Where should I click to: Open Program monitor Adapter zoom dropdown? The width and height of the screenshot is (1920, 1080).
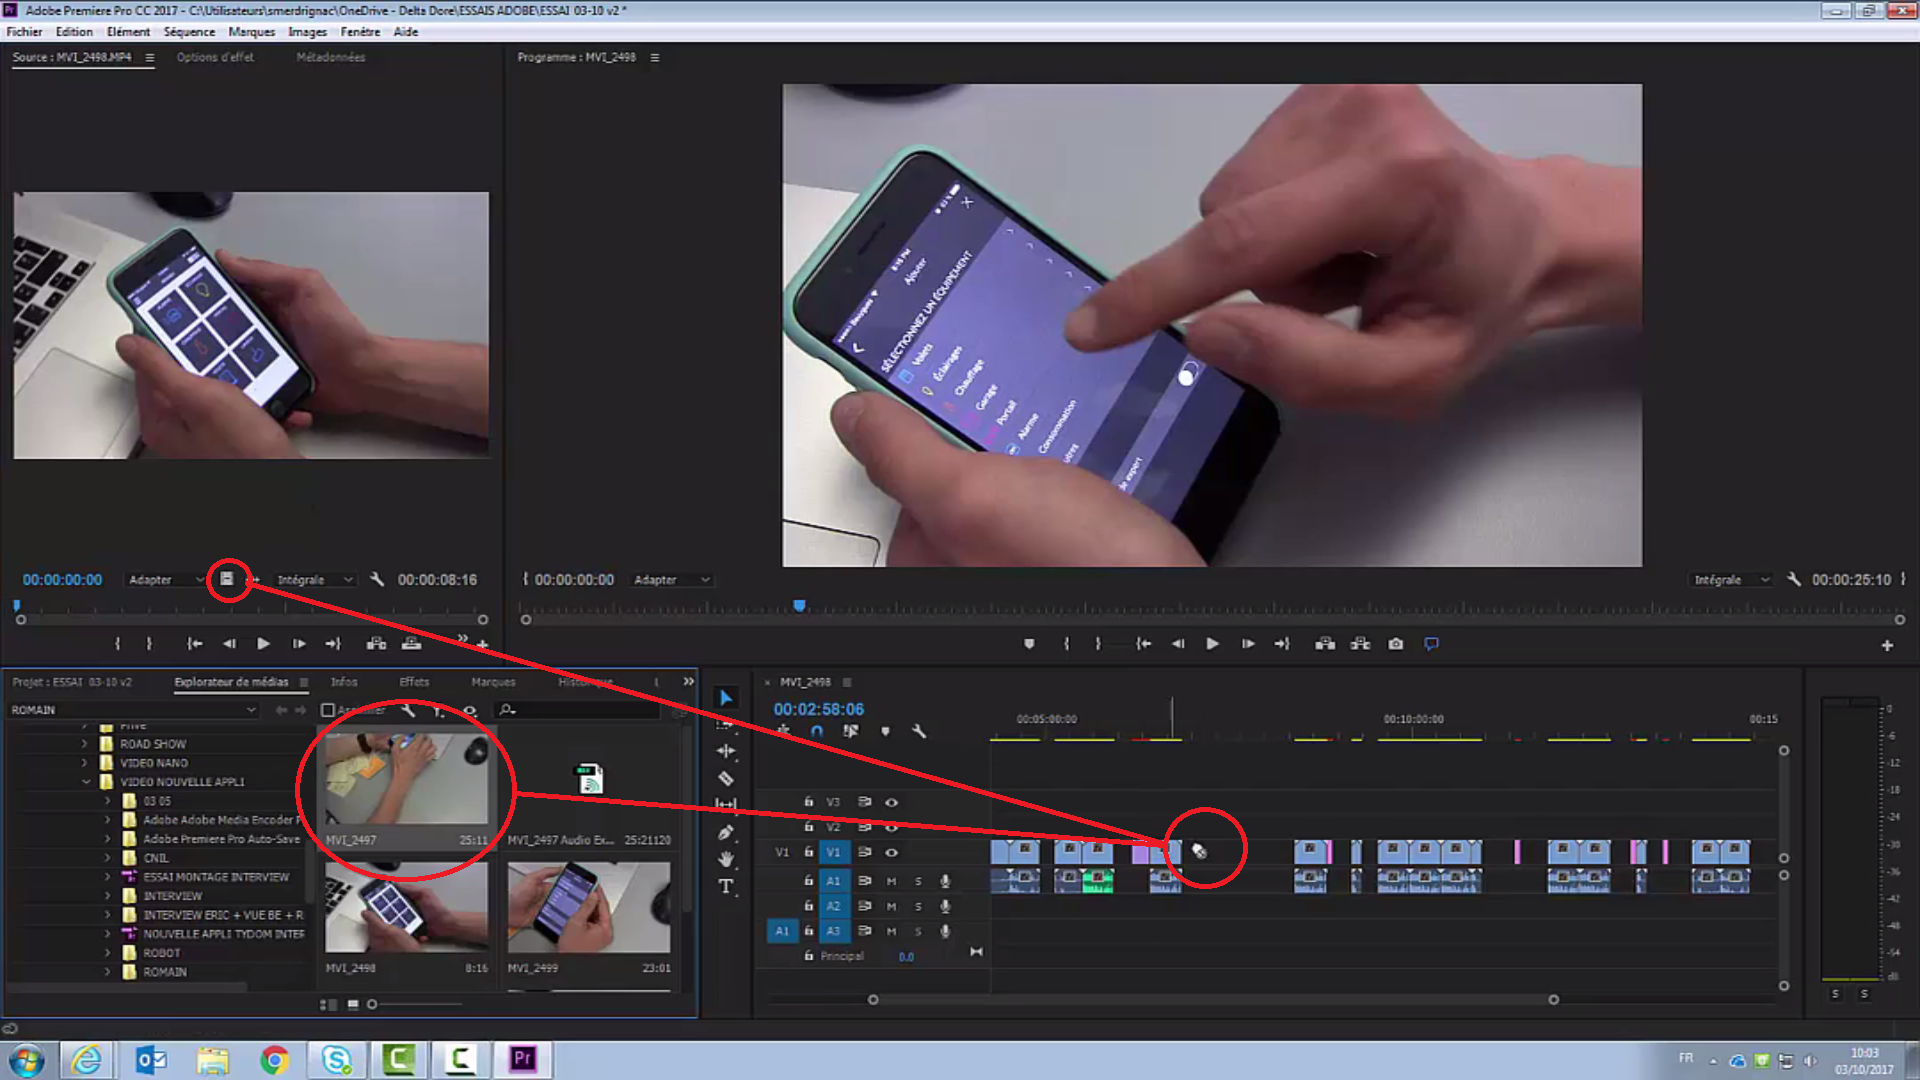pos(671,580)
